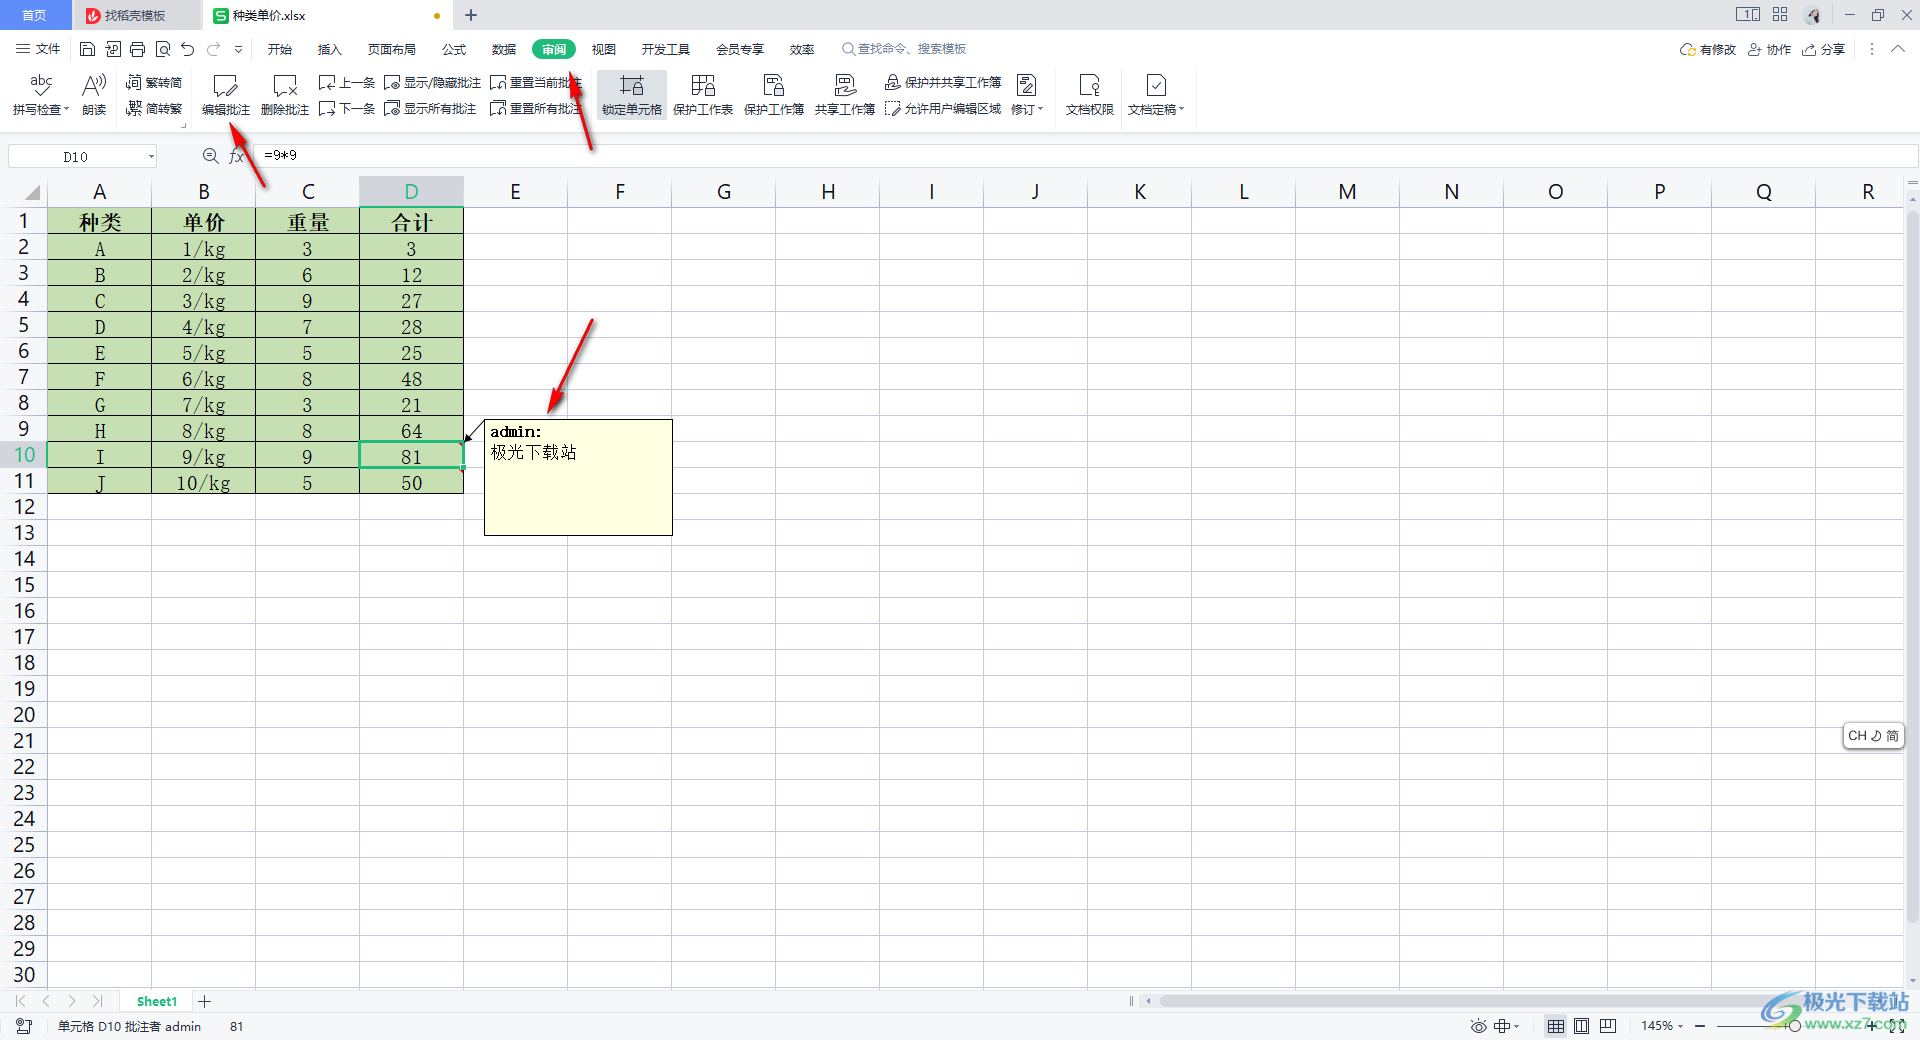Open the 145% zoom level dropdown
Image resolution: width=1920 pixels, height=1040 pixels.
point(1662,1026)
